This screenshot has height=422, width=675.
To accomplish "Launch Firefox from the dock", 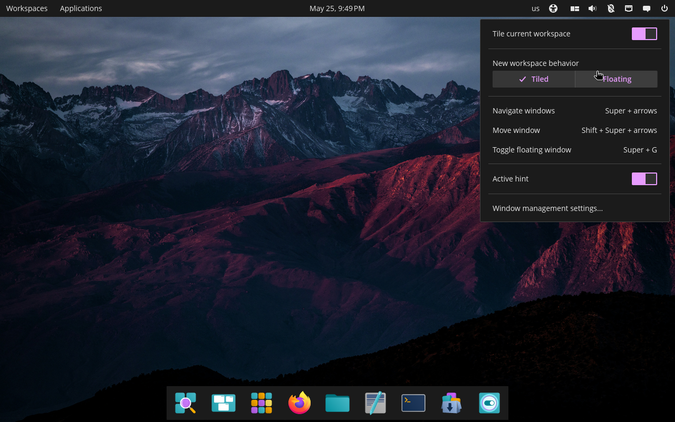I will (x=299, y=403).
